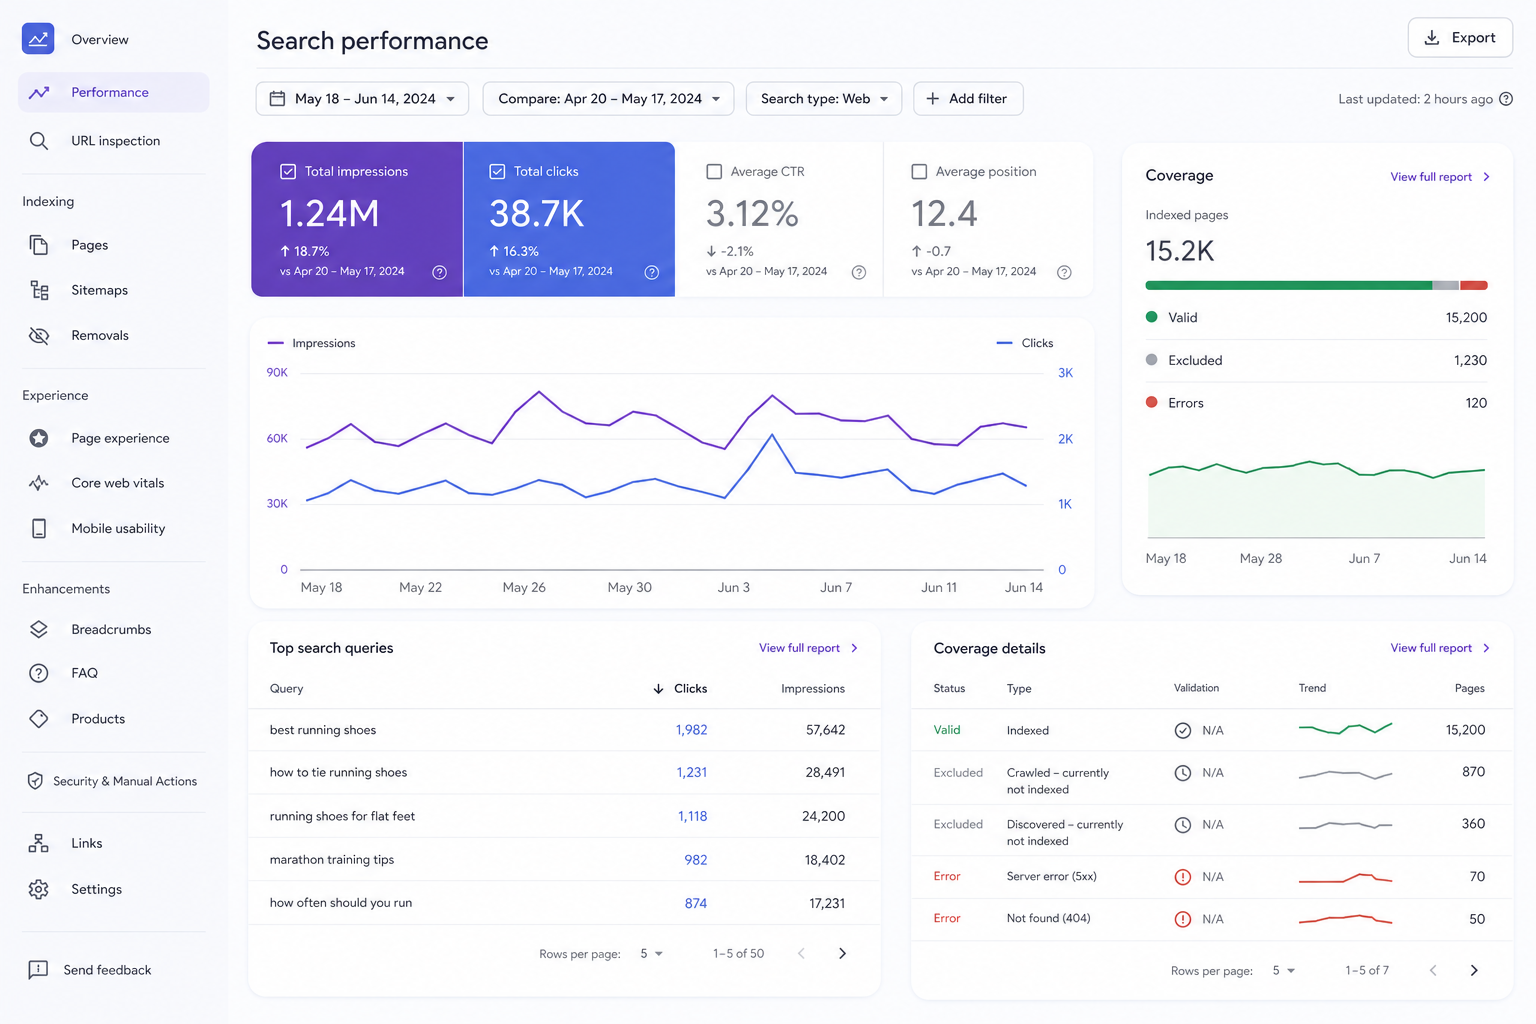
Task: Click the Breadcrumbs layers icon
Action: [x=39, y=629]
